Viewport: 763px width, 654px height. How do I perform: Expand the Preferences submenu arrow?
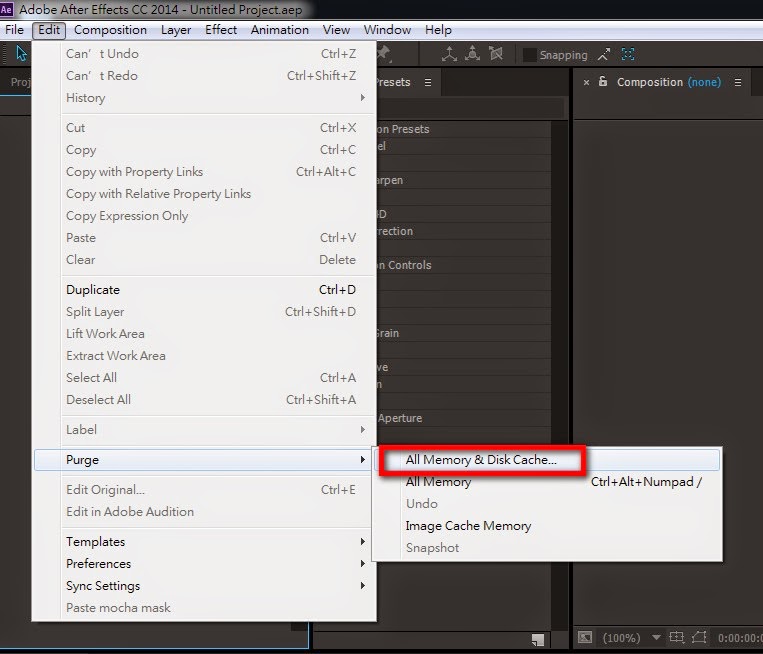tap(363, 563)
